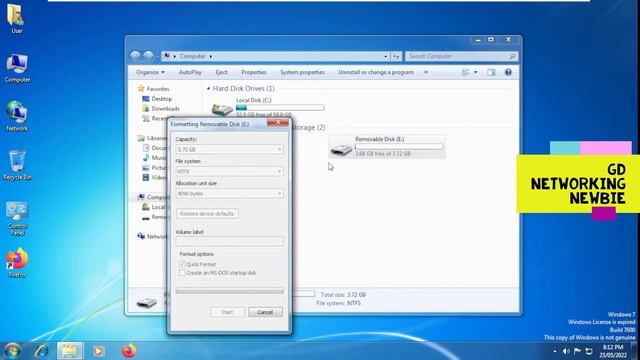Click Eject in the toolbar
The height and width of the screenshot is (360, 640).
pyautogui.click(x=221, y=72)
